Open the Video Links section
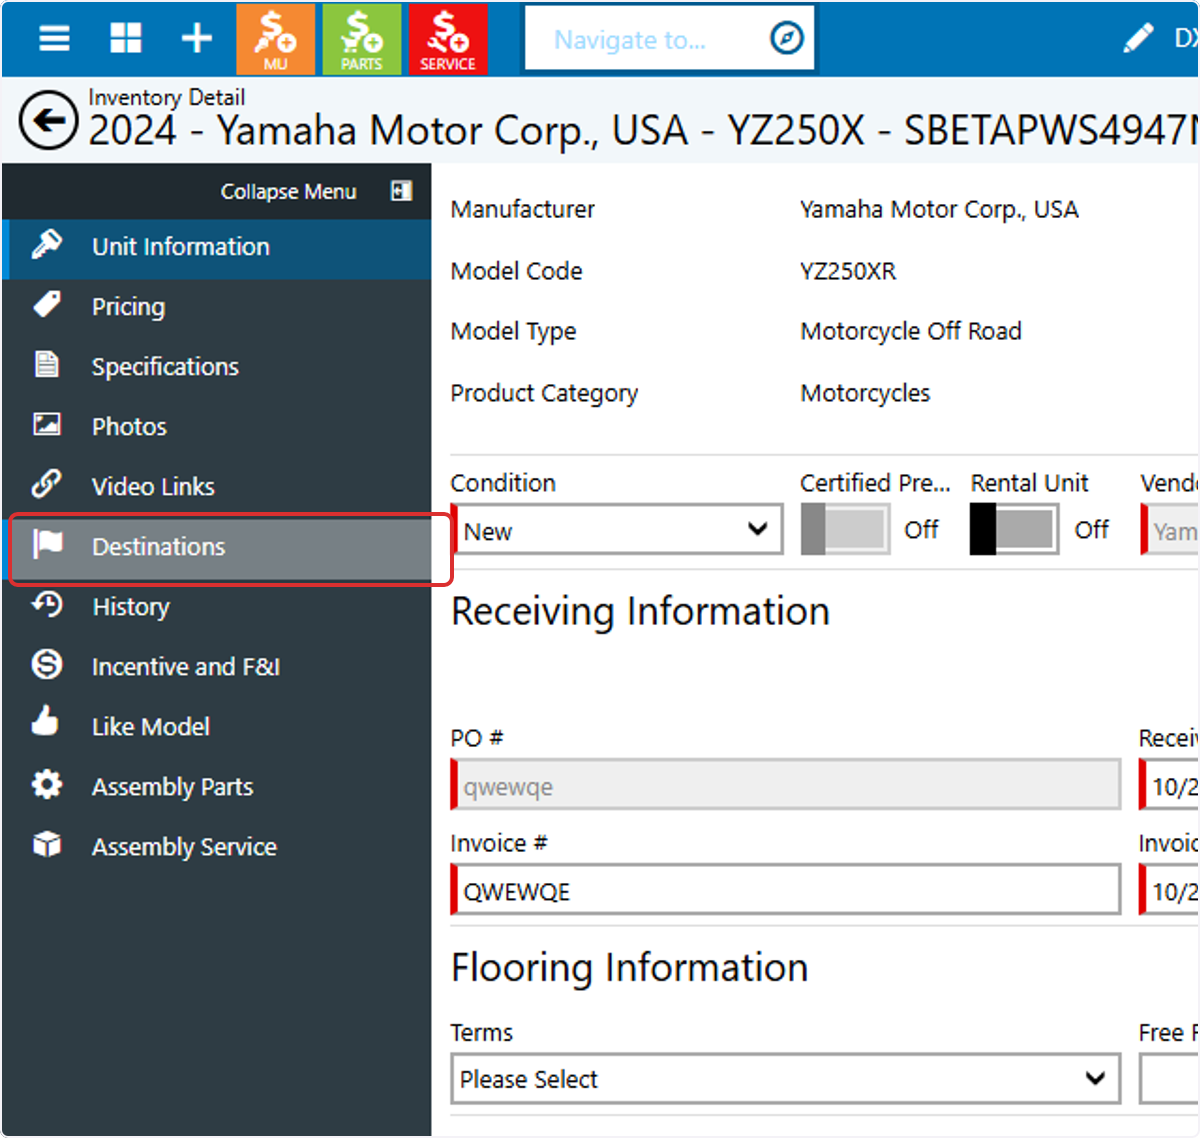The height and width of the screenshot is (1138, 1200). click(217, 487)
